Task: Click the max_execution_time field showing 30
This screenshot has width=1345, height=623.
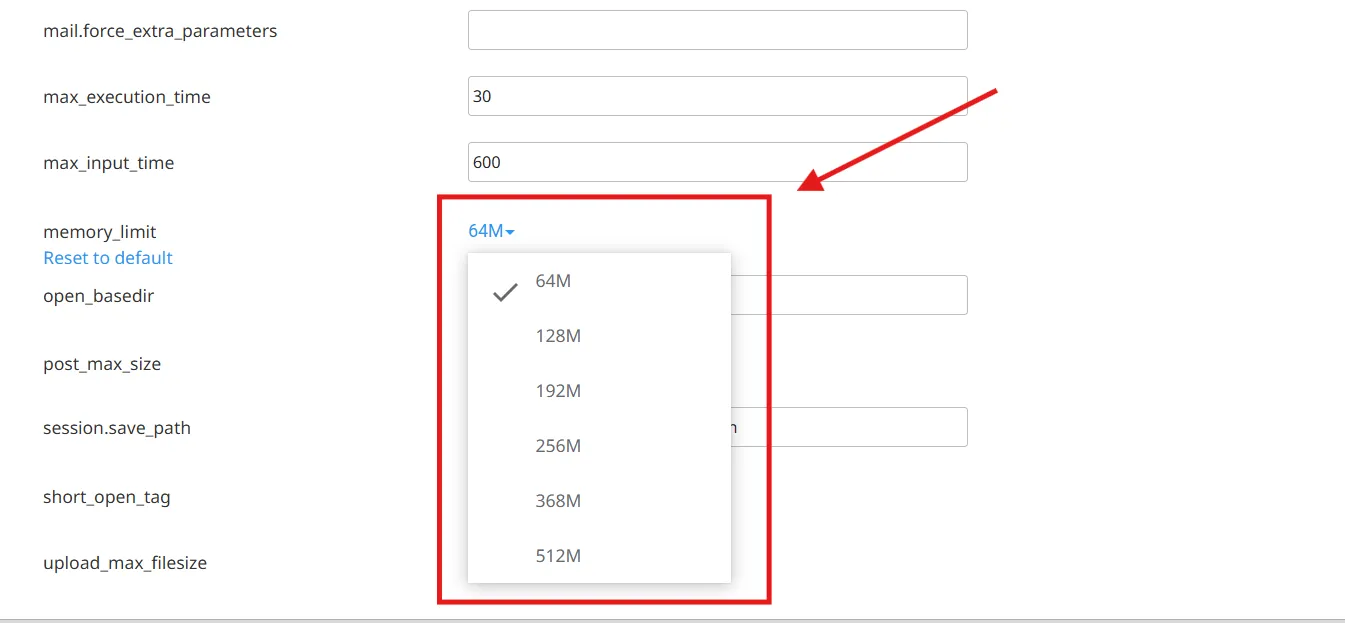Action: point(717,96)
